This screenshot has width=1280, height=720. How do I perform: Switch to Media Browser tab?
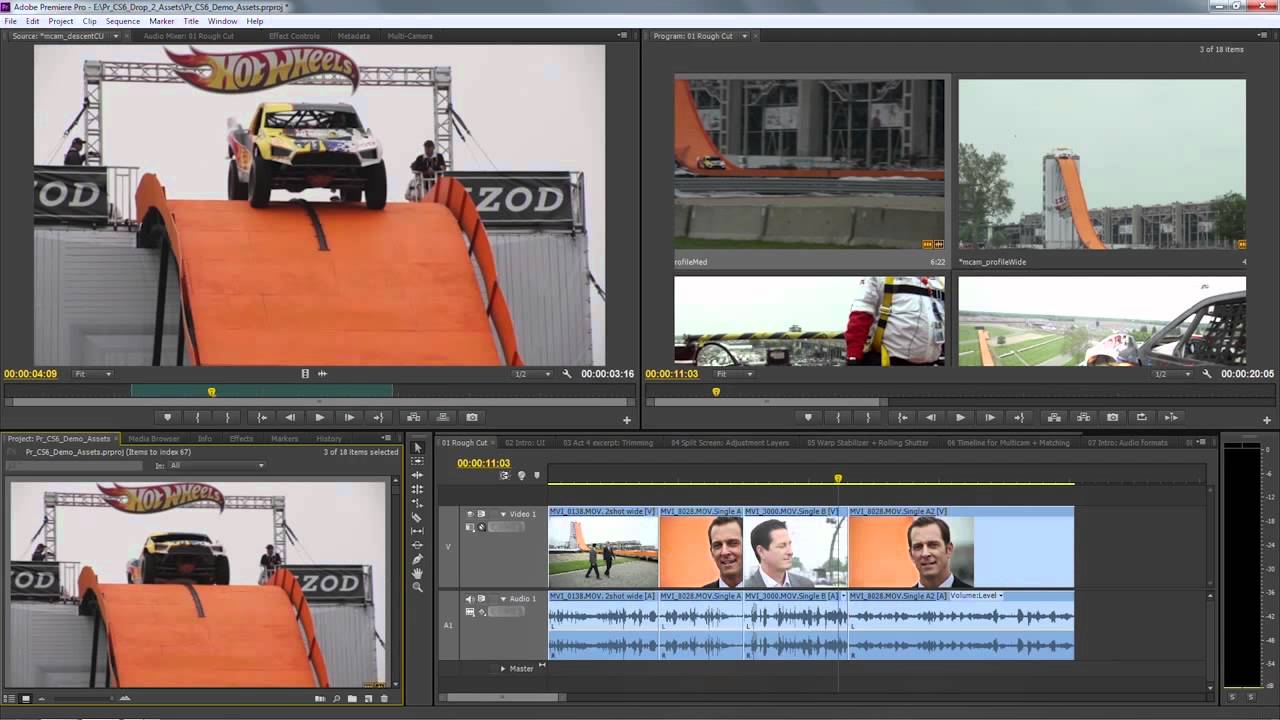tap(154, 438)
